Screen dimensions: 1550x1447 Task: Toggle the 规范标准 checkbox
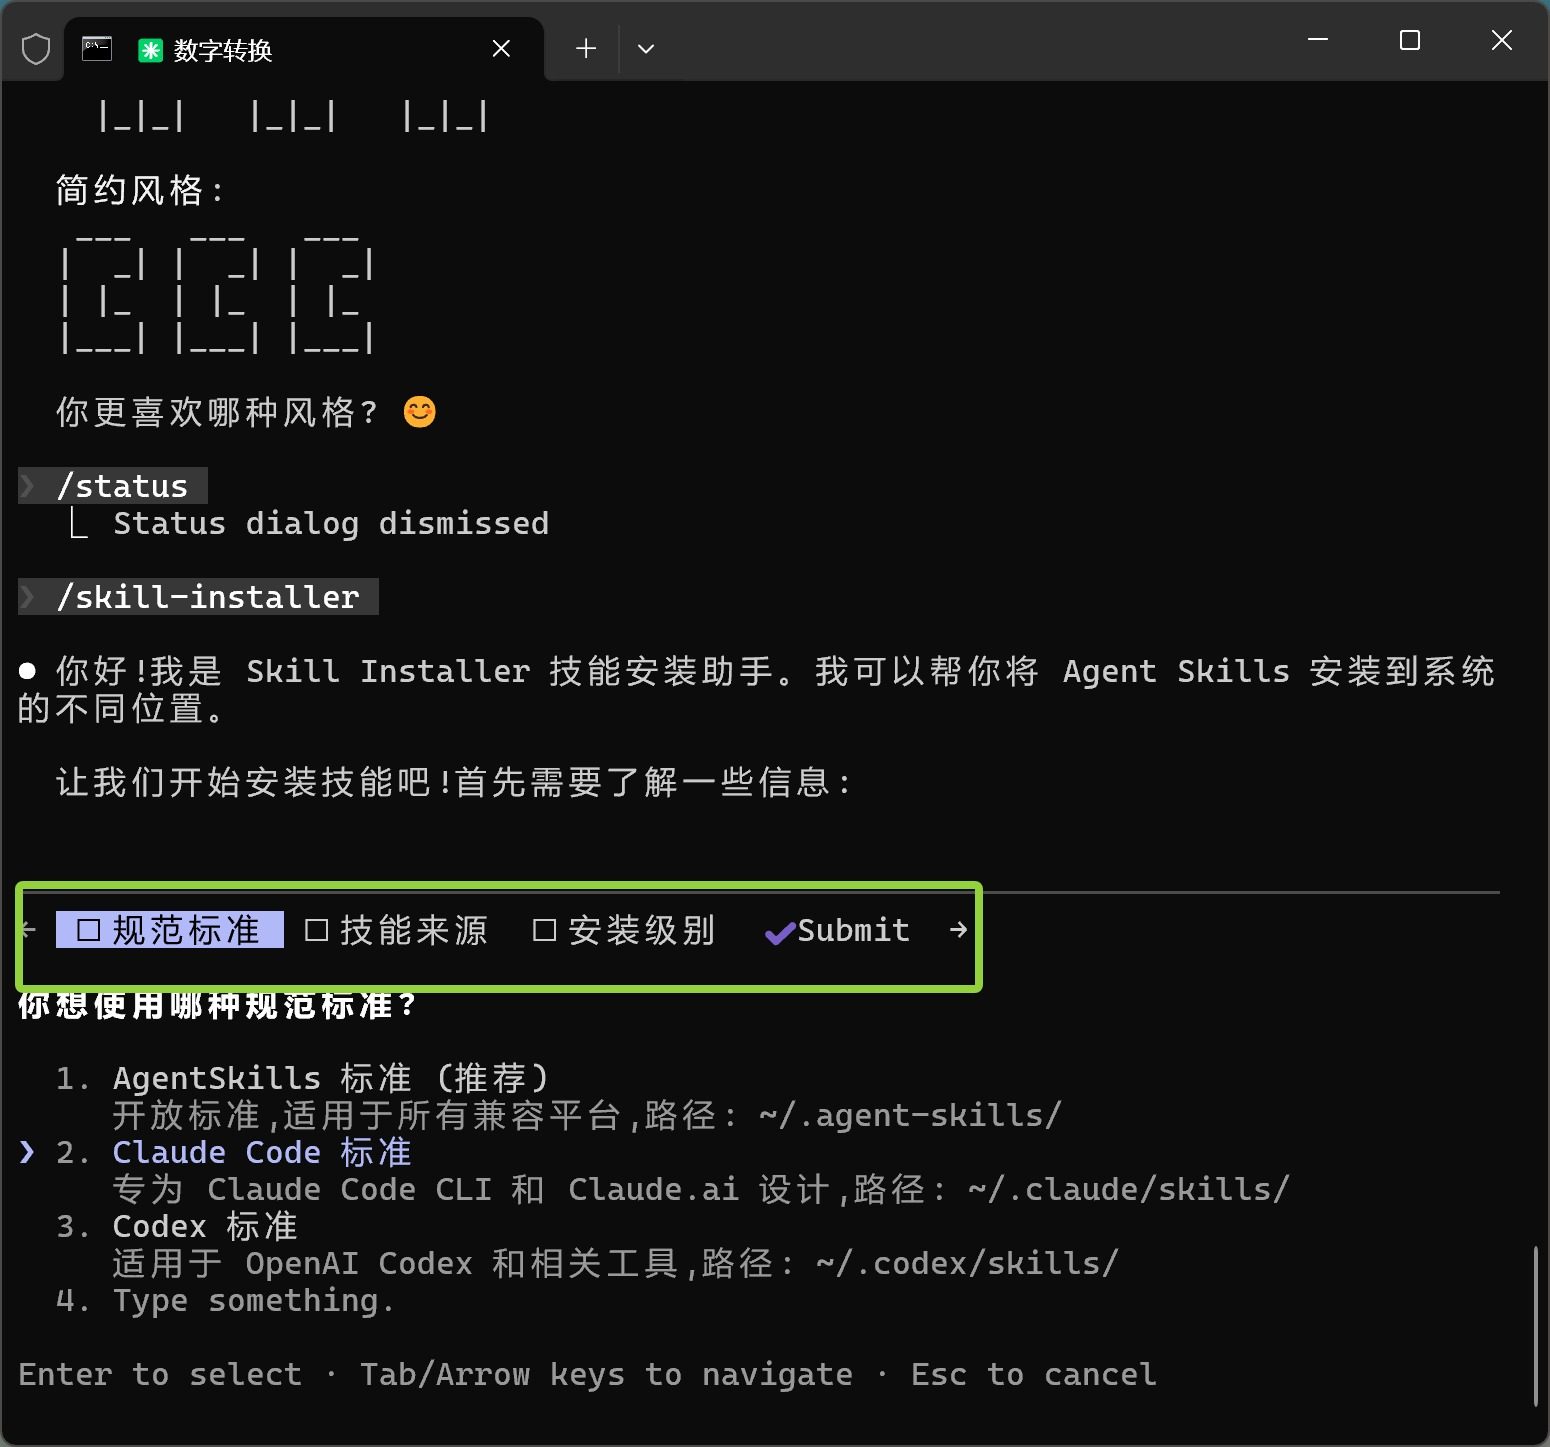89,930
